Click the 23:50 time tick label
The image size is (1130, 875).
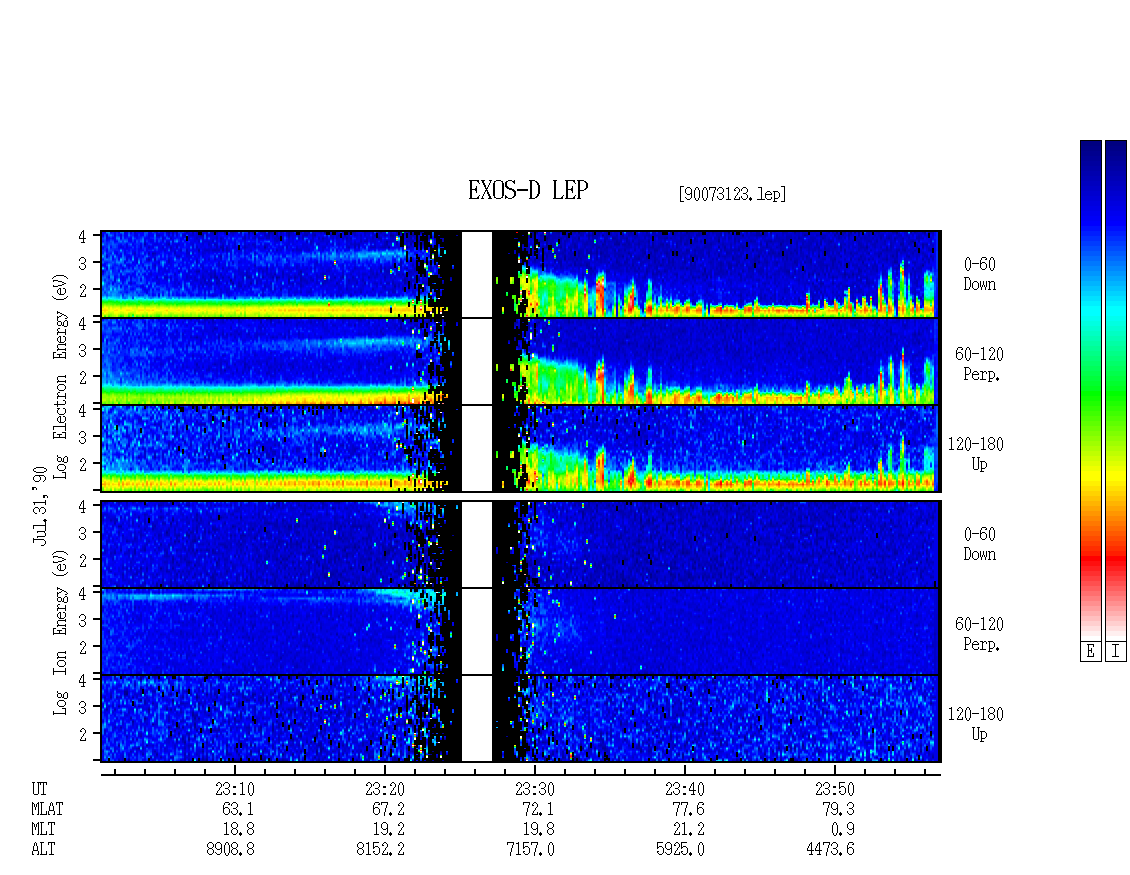[835, 789]
